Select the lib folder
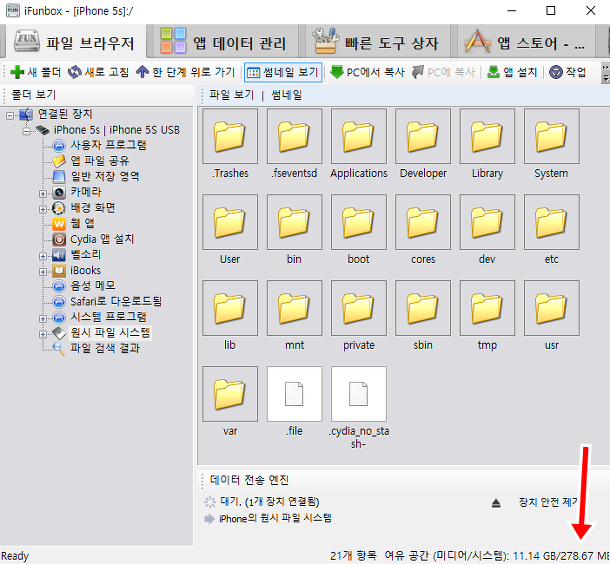 230,308
